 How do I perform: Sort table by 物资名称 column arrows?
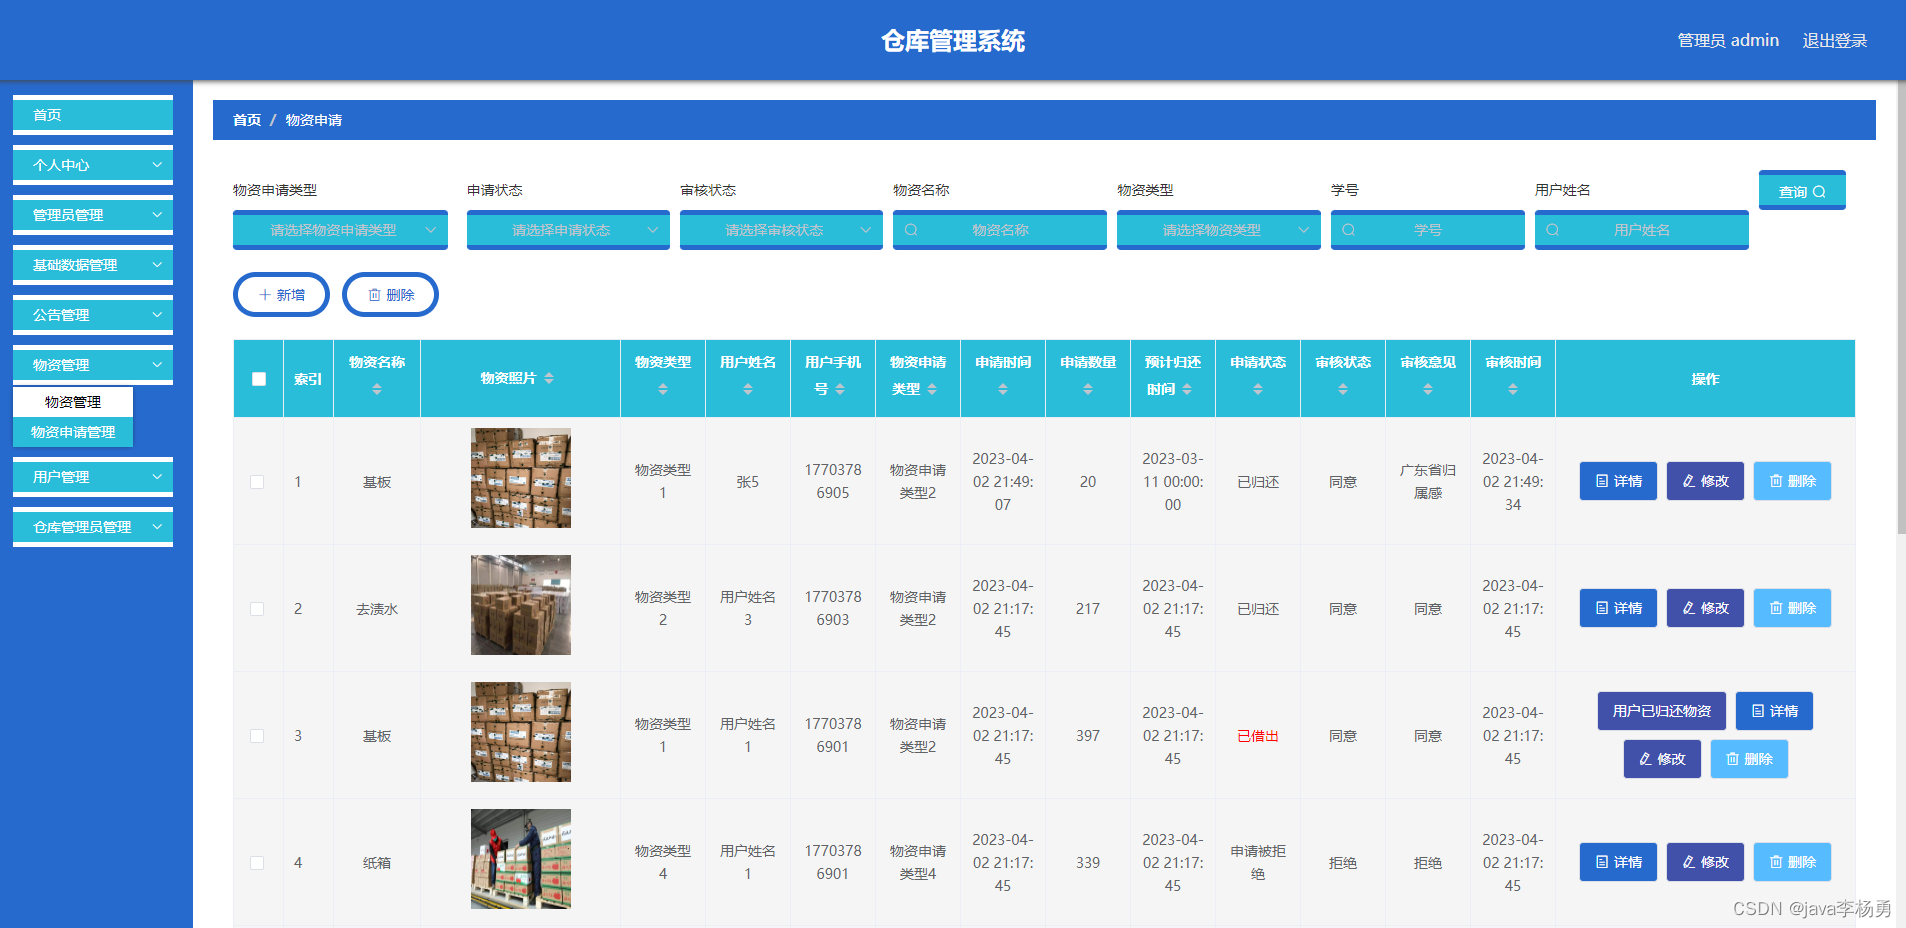(377, 389)
